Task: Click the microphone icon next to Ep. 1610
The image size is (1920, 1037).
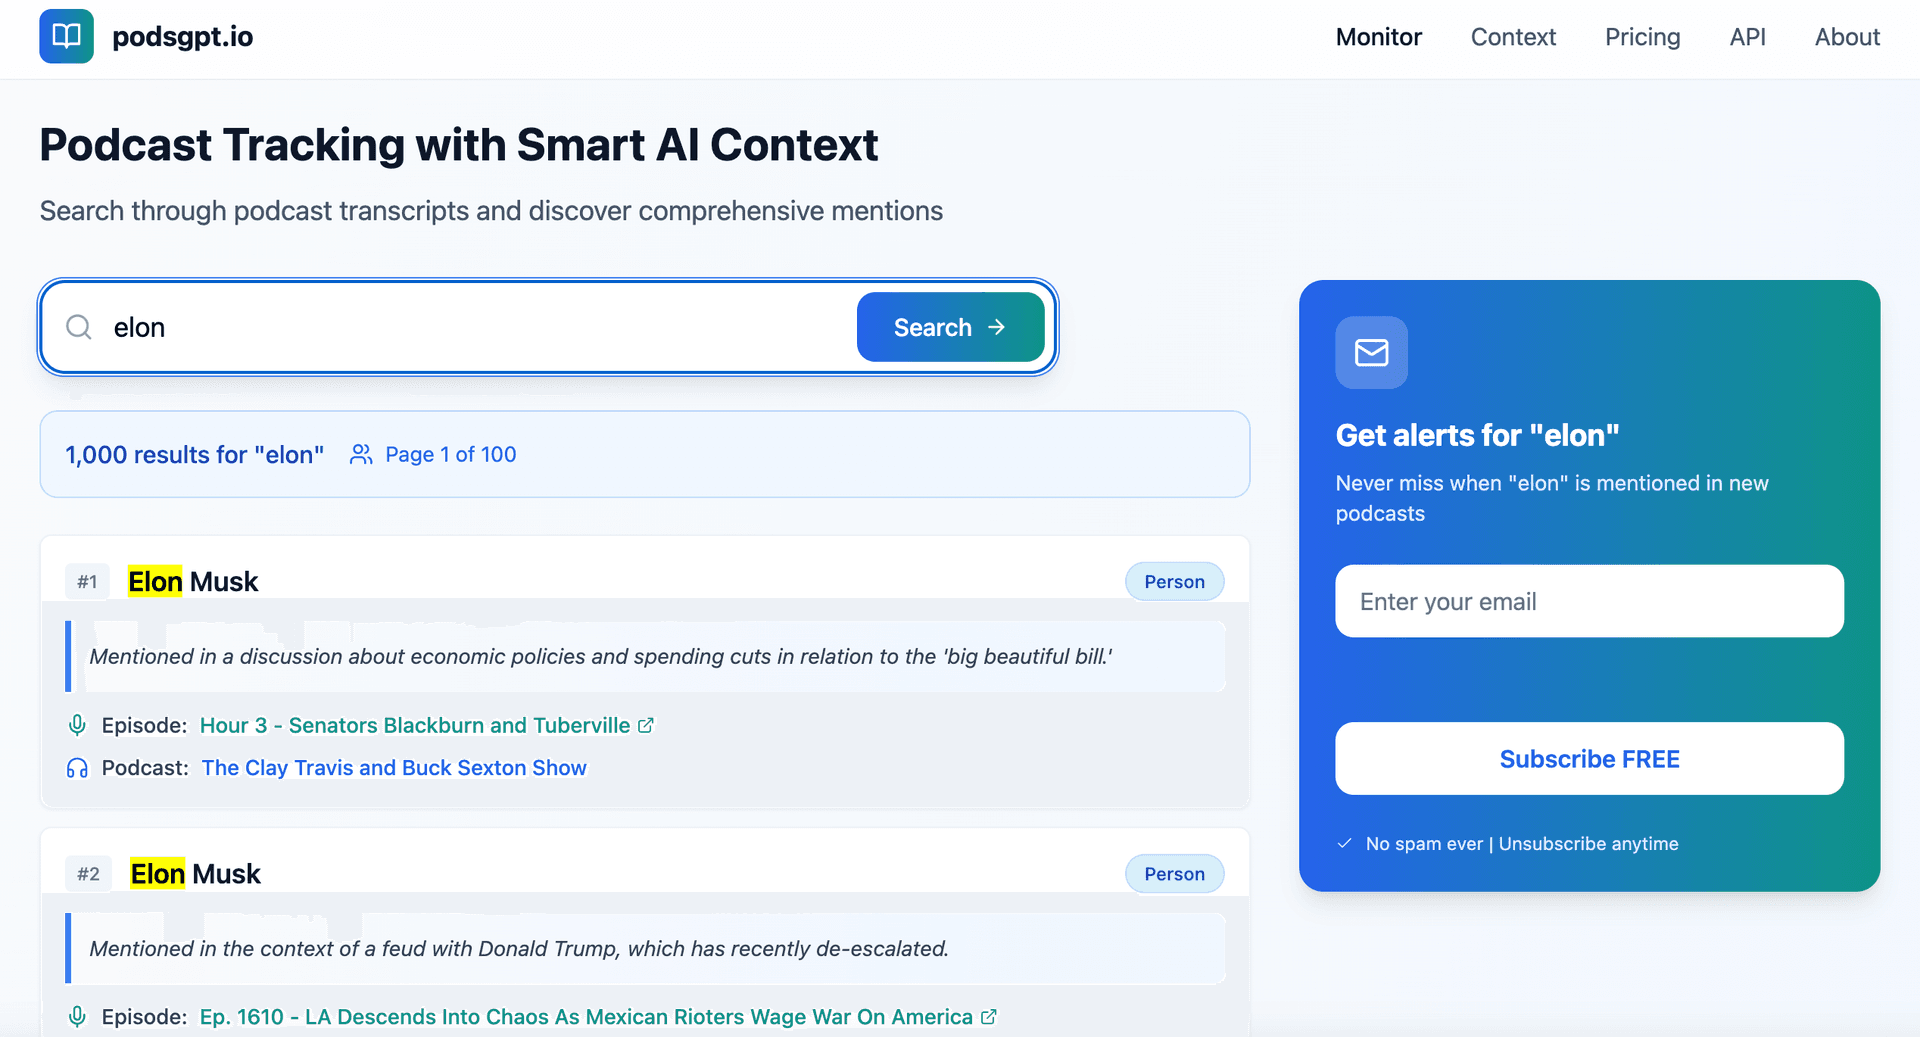Action: [x=77, y=1016]
